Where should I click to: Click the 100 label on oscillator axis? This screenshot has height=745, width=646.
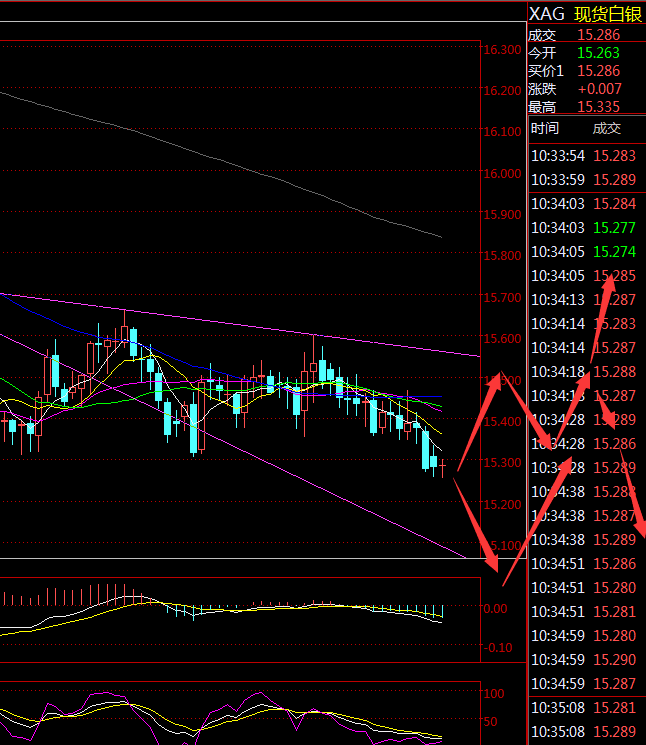point(494,694)
